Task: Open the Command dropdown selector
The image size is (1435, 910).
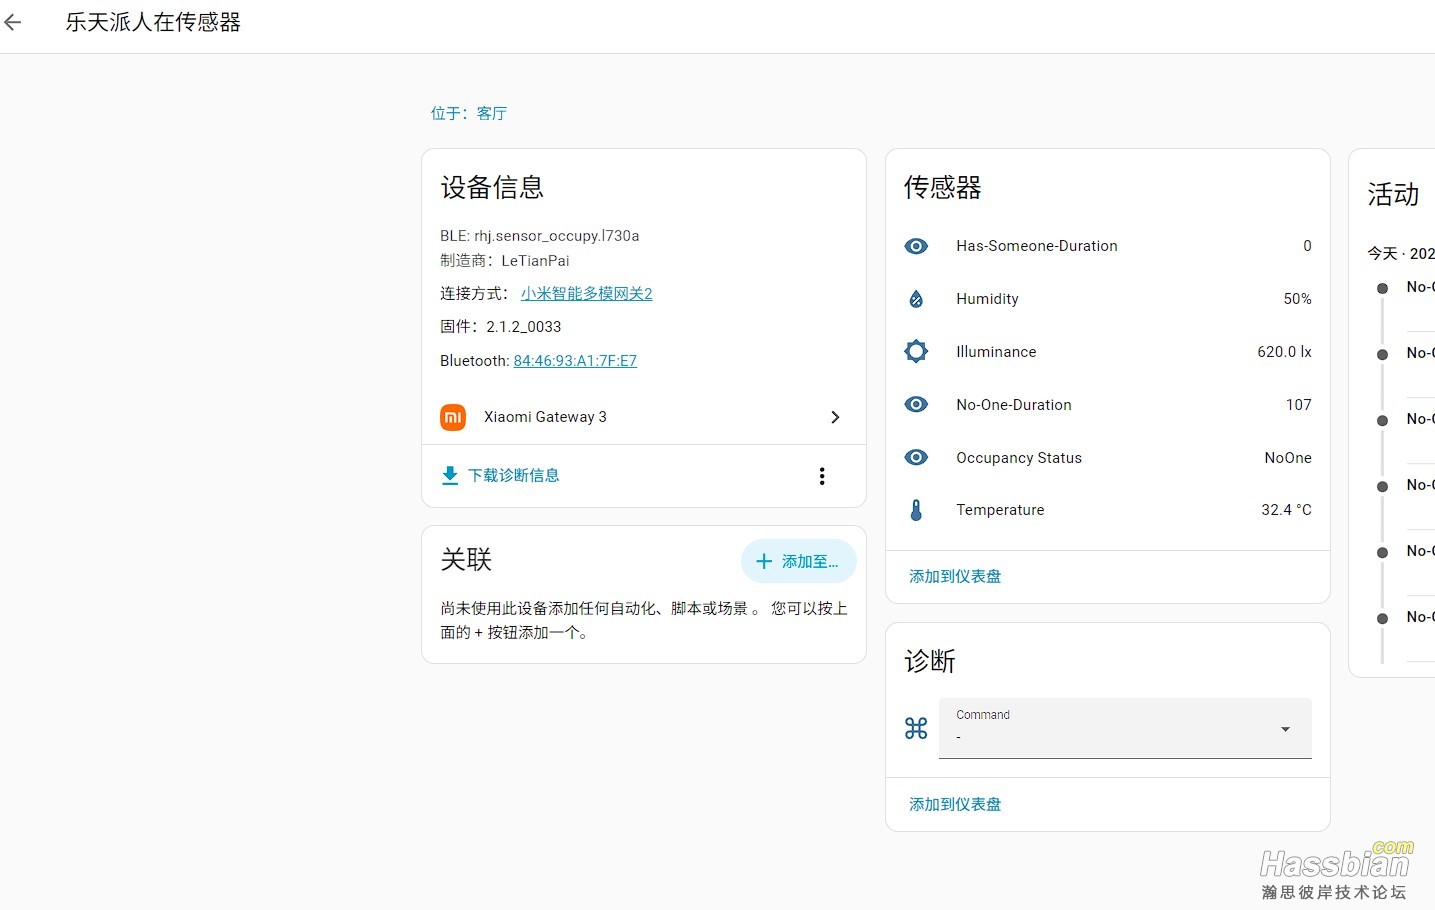Action: tap(1125, 728)
